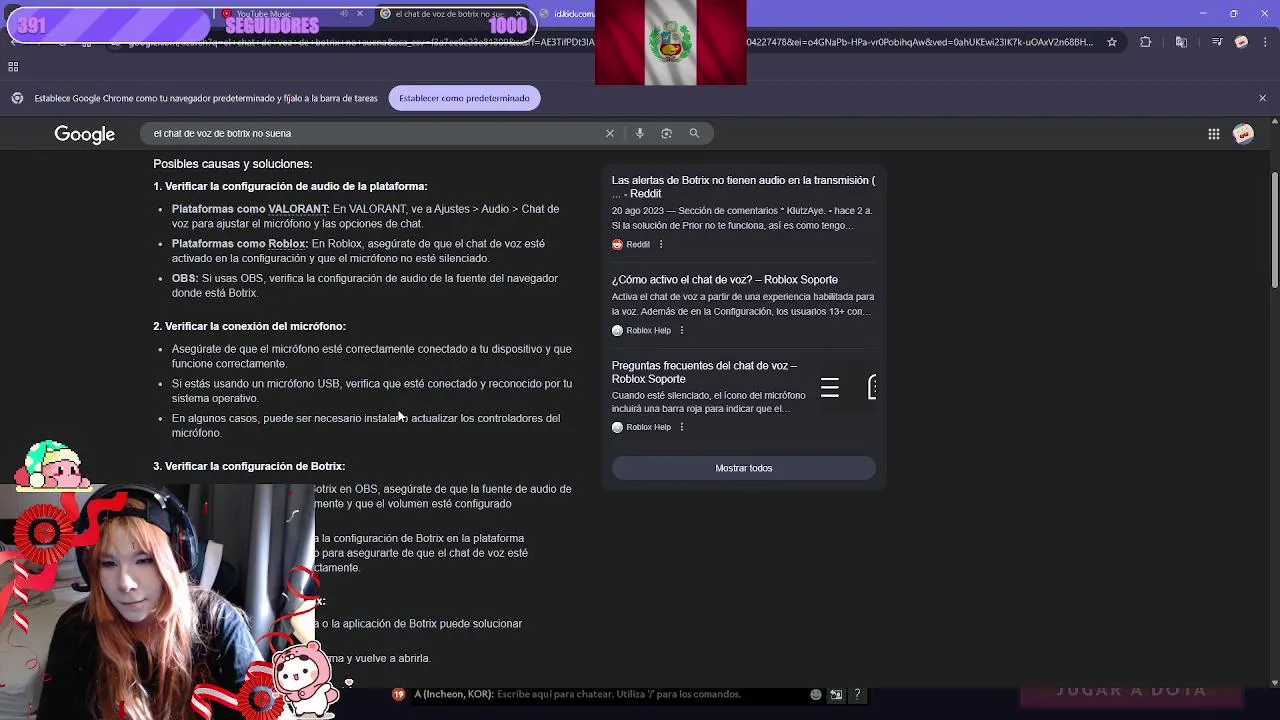Open options beside '¿Cómo activo el chat de voz?' result
Image resolution: width=1280 pixels, height=720 pixels.
coord(682,330)
